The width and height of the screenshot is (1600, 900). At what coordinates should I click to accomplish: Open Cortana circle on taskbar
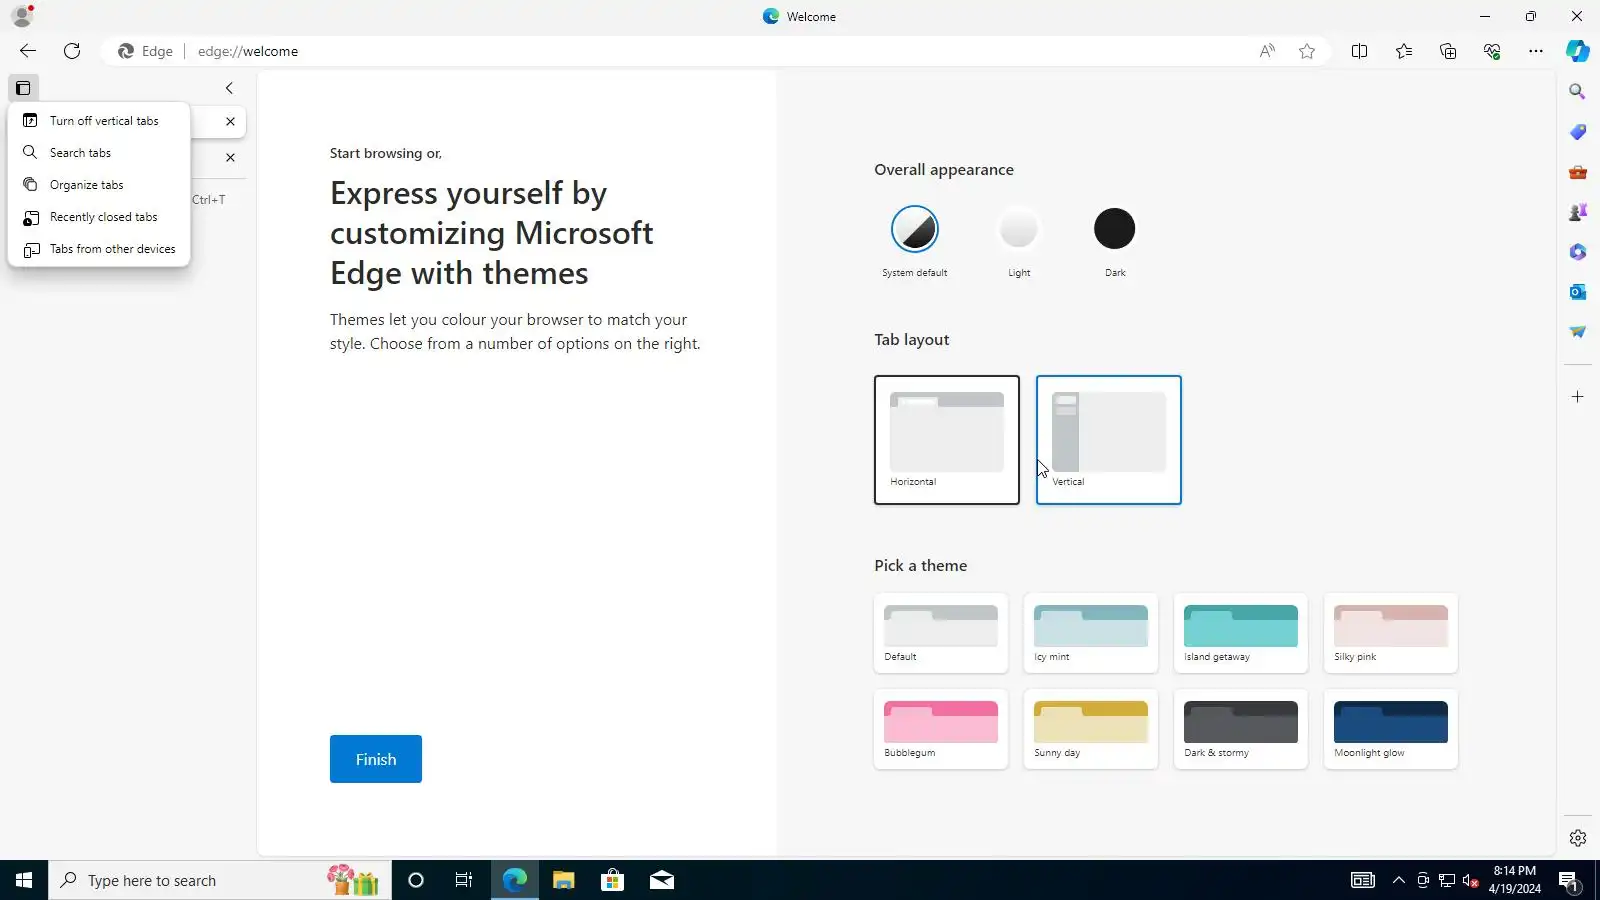click(416, 880)
